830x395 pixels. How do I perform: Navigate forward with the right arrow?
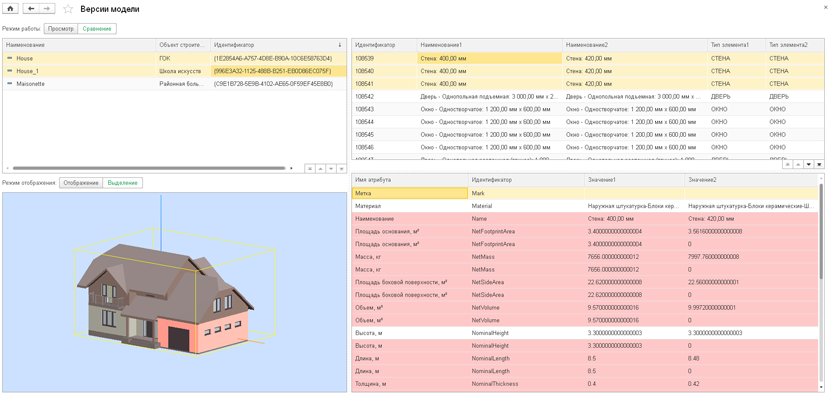point(47,9)
